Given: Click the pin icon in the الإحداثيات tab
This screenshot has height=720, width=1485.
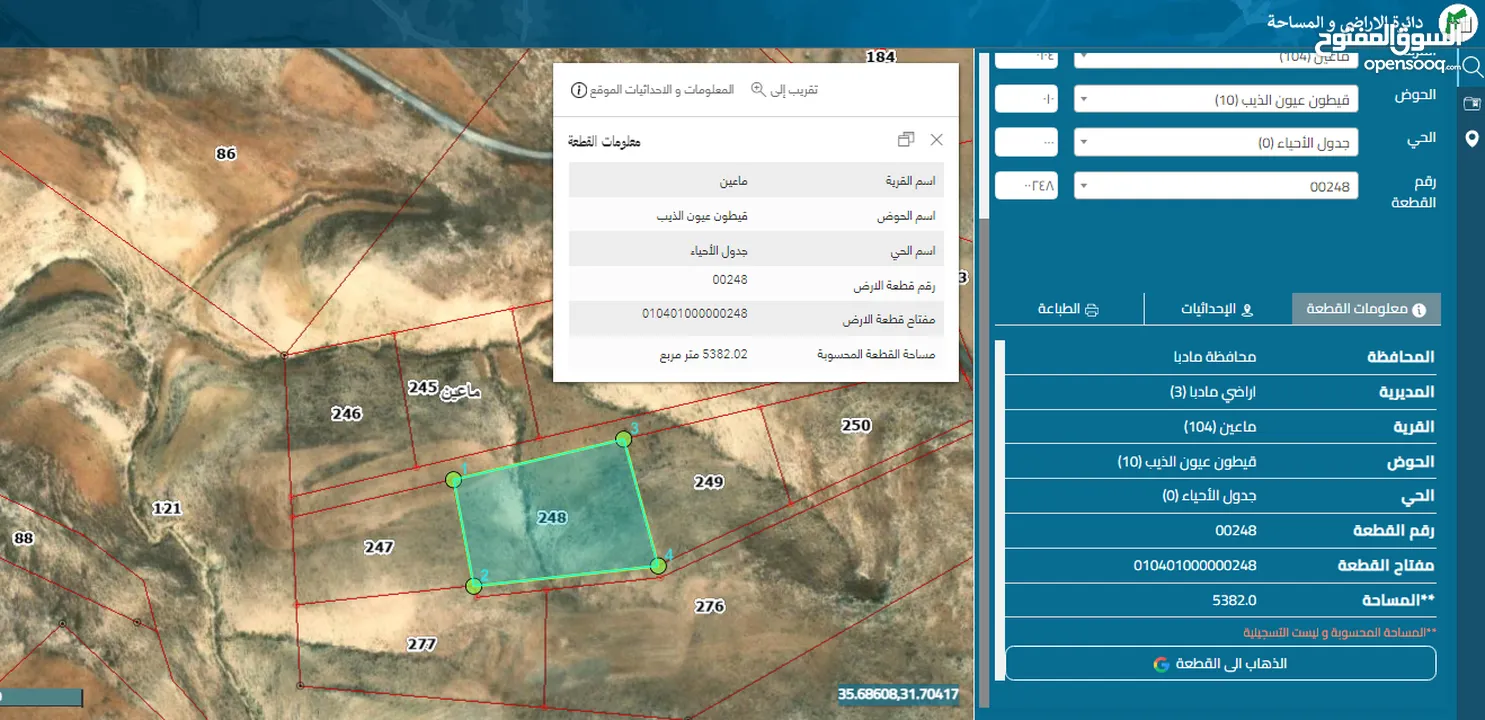Looking at the screenshot, I should [x=1247, y=309].
